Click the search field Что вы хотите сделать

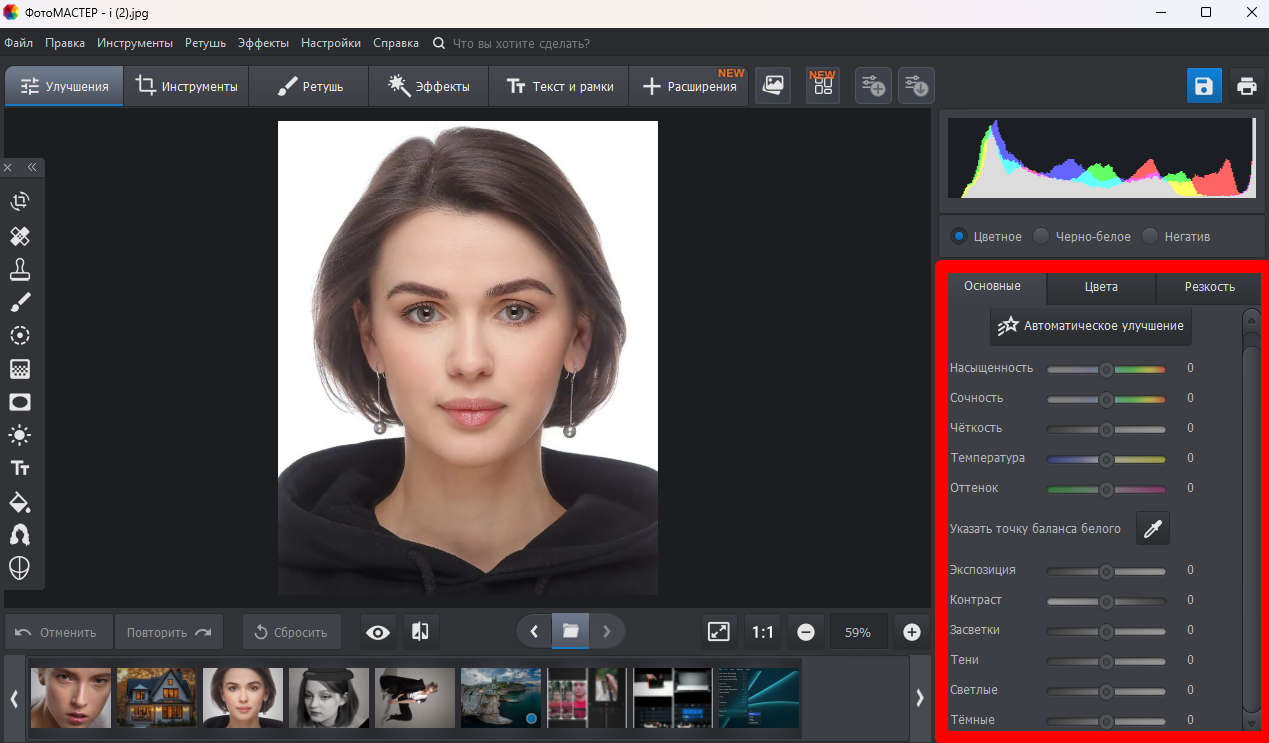coord(521,43)
